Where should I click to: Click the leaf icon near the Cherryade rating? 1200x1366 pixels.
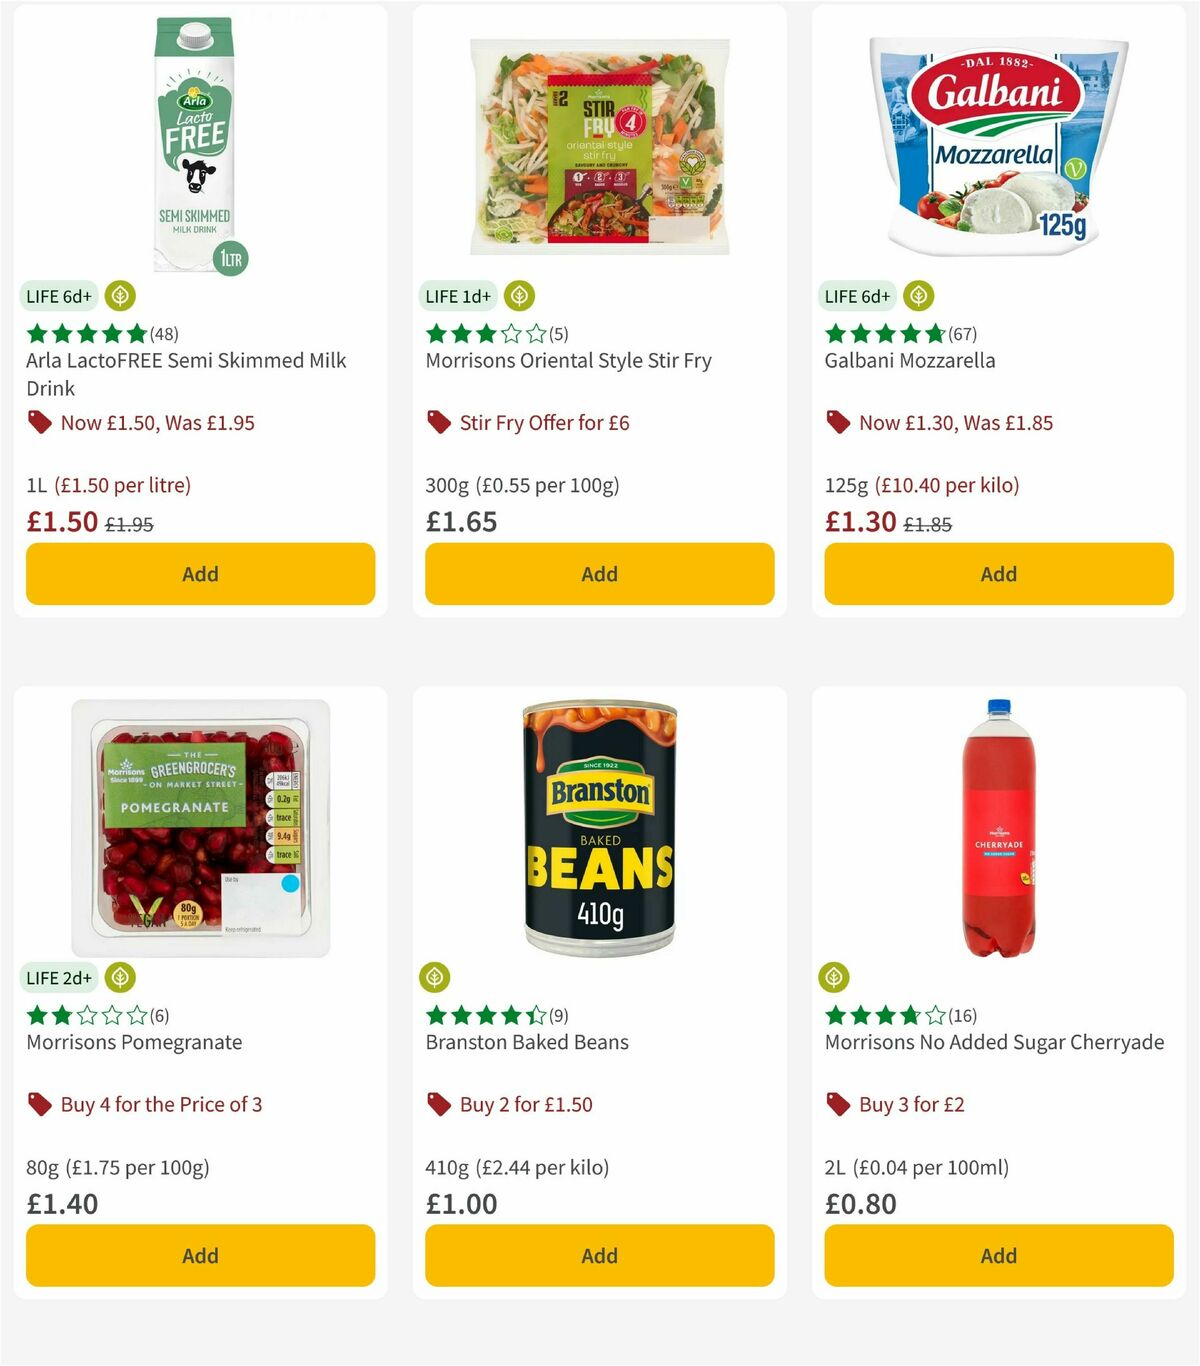point(836,978)
